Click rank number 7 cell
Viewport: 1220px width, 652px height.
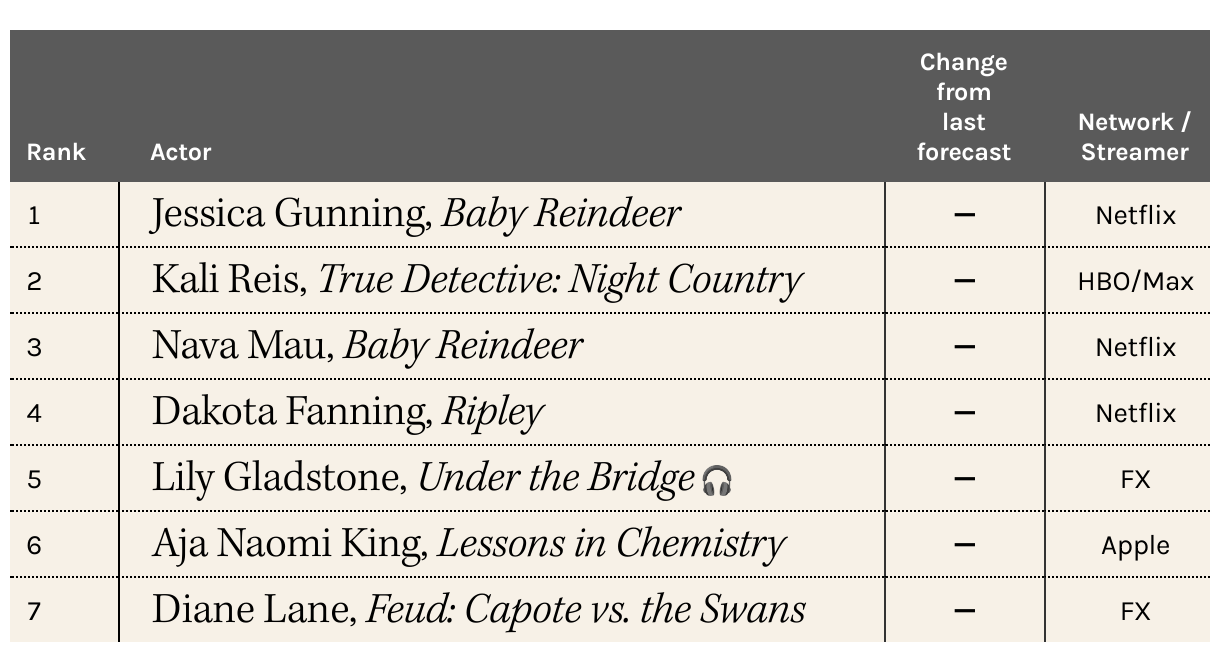click(34, 612)
